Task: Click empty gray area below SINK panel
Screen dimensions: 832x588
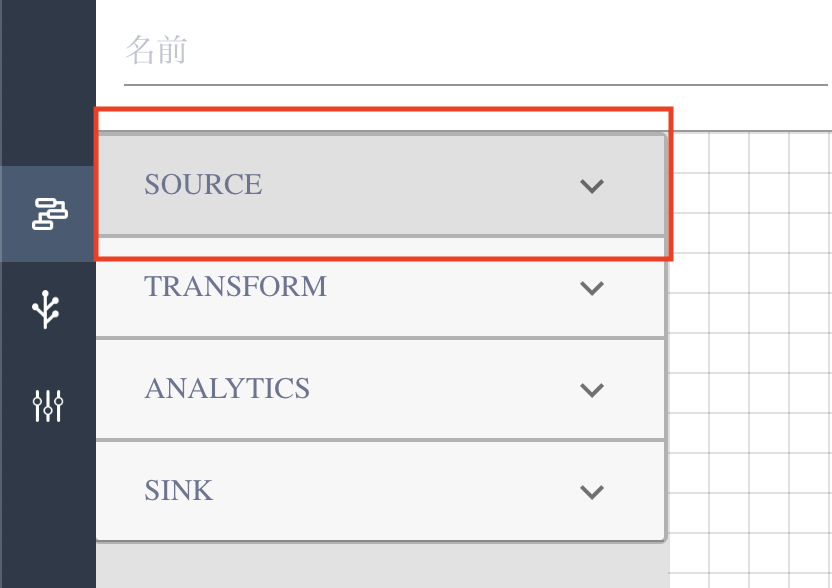Action: (380, 565)
